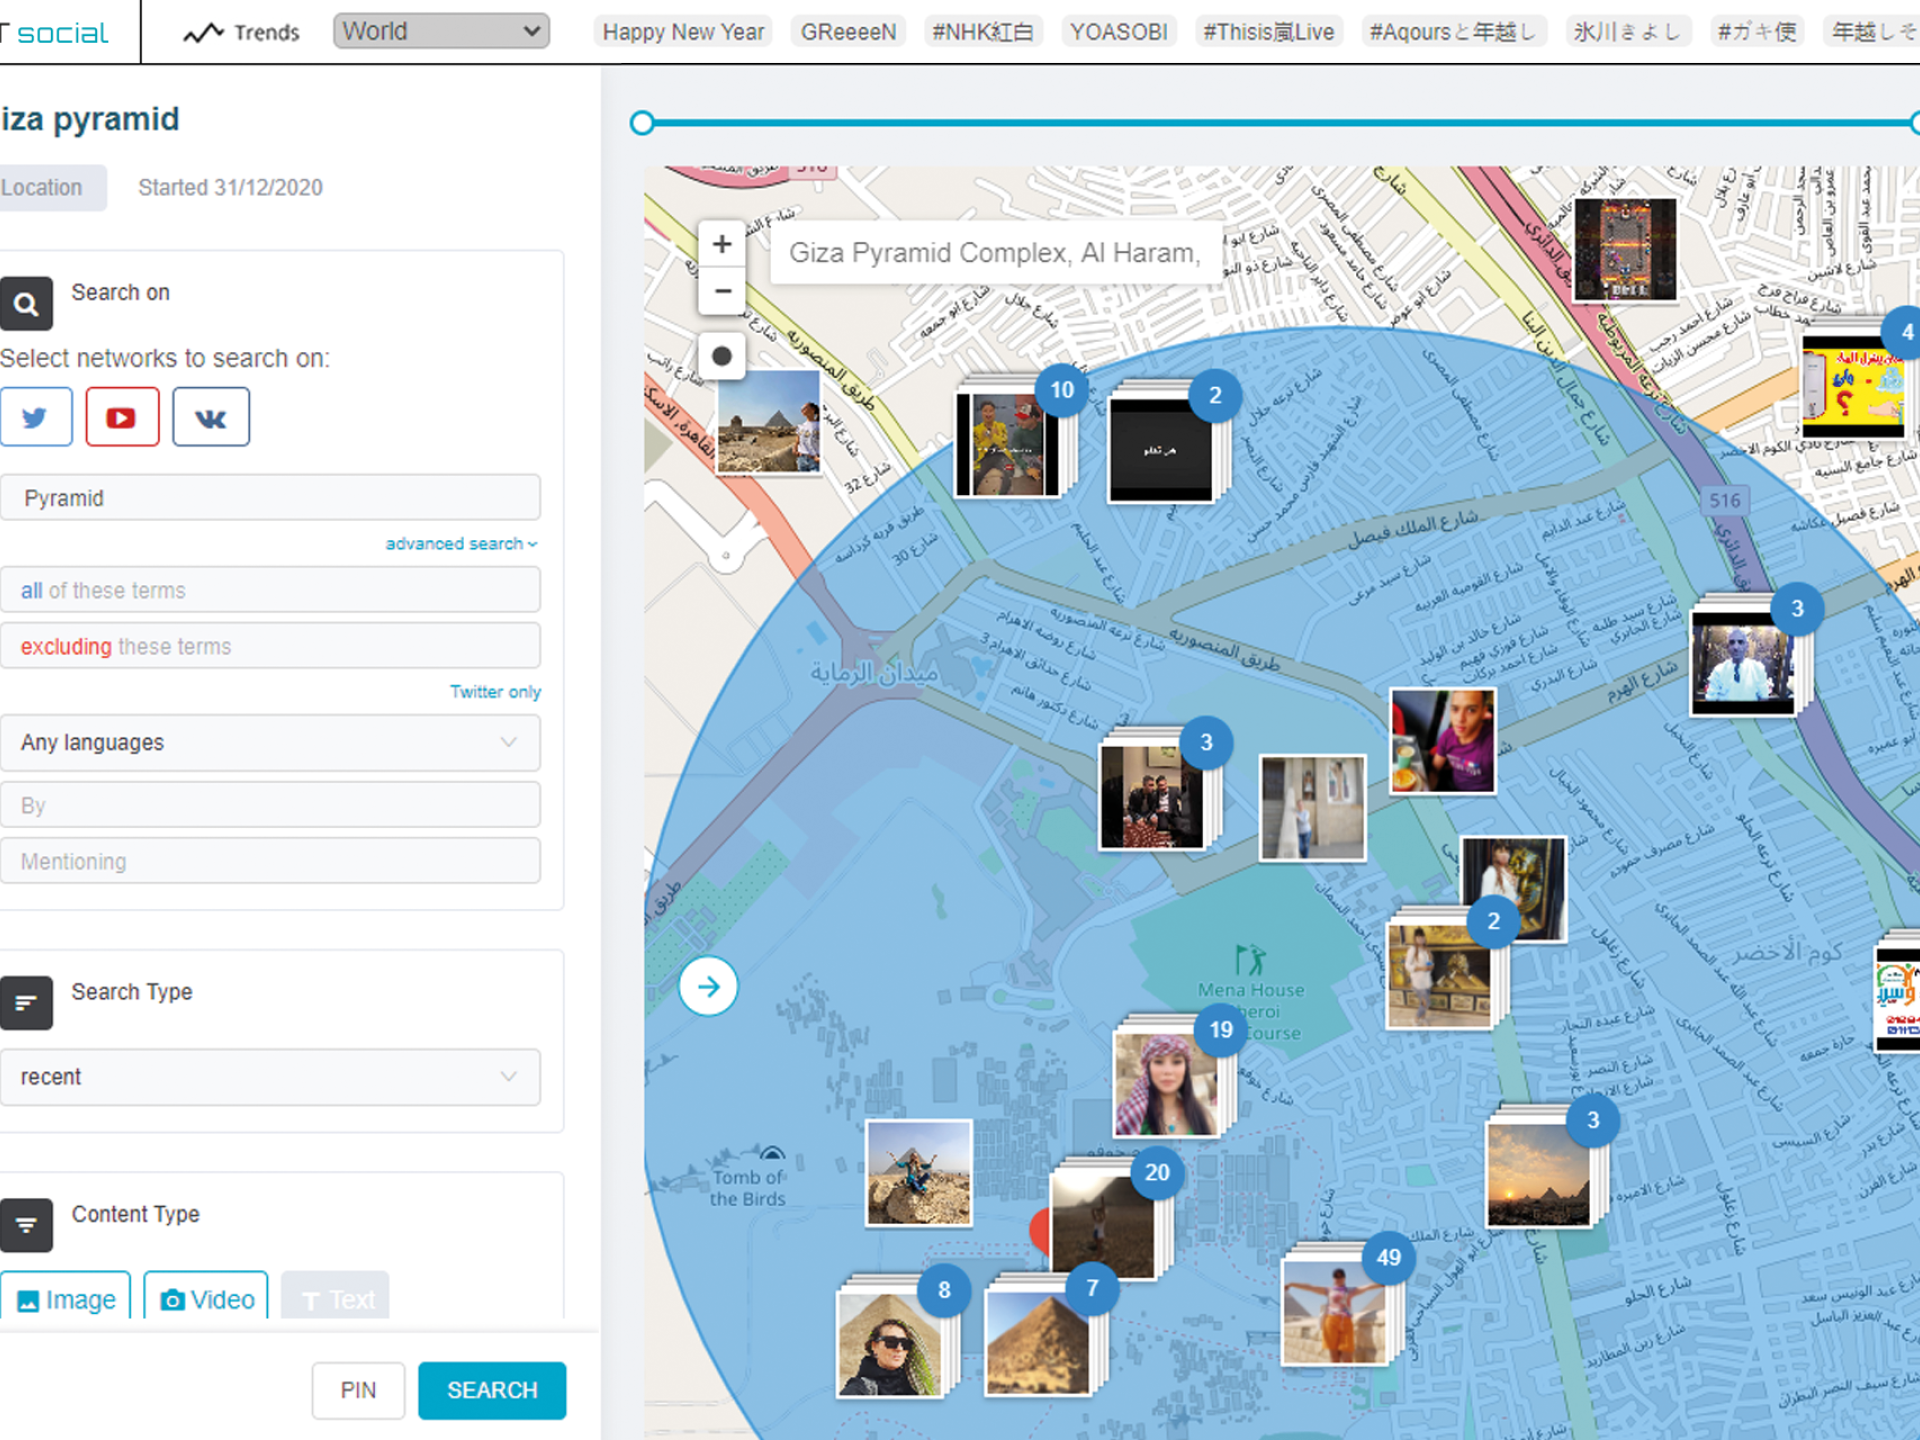Image resolution: width=1920 pixels, height=1440 pixels.
Task: Select the YOASOBI trend tag
Action: [x=1118, y=32]
